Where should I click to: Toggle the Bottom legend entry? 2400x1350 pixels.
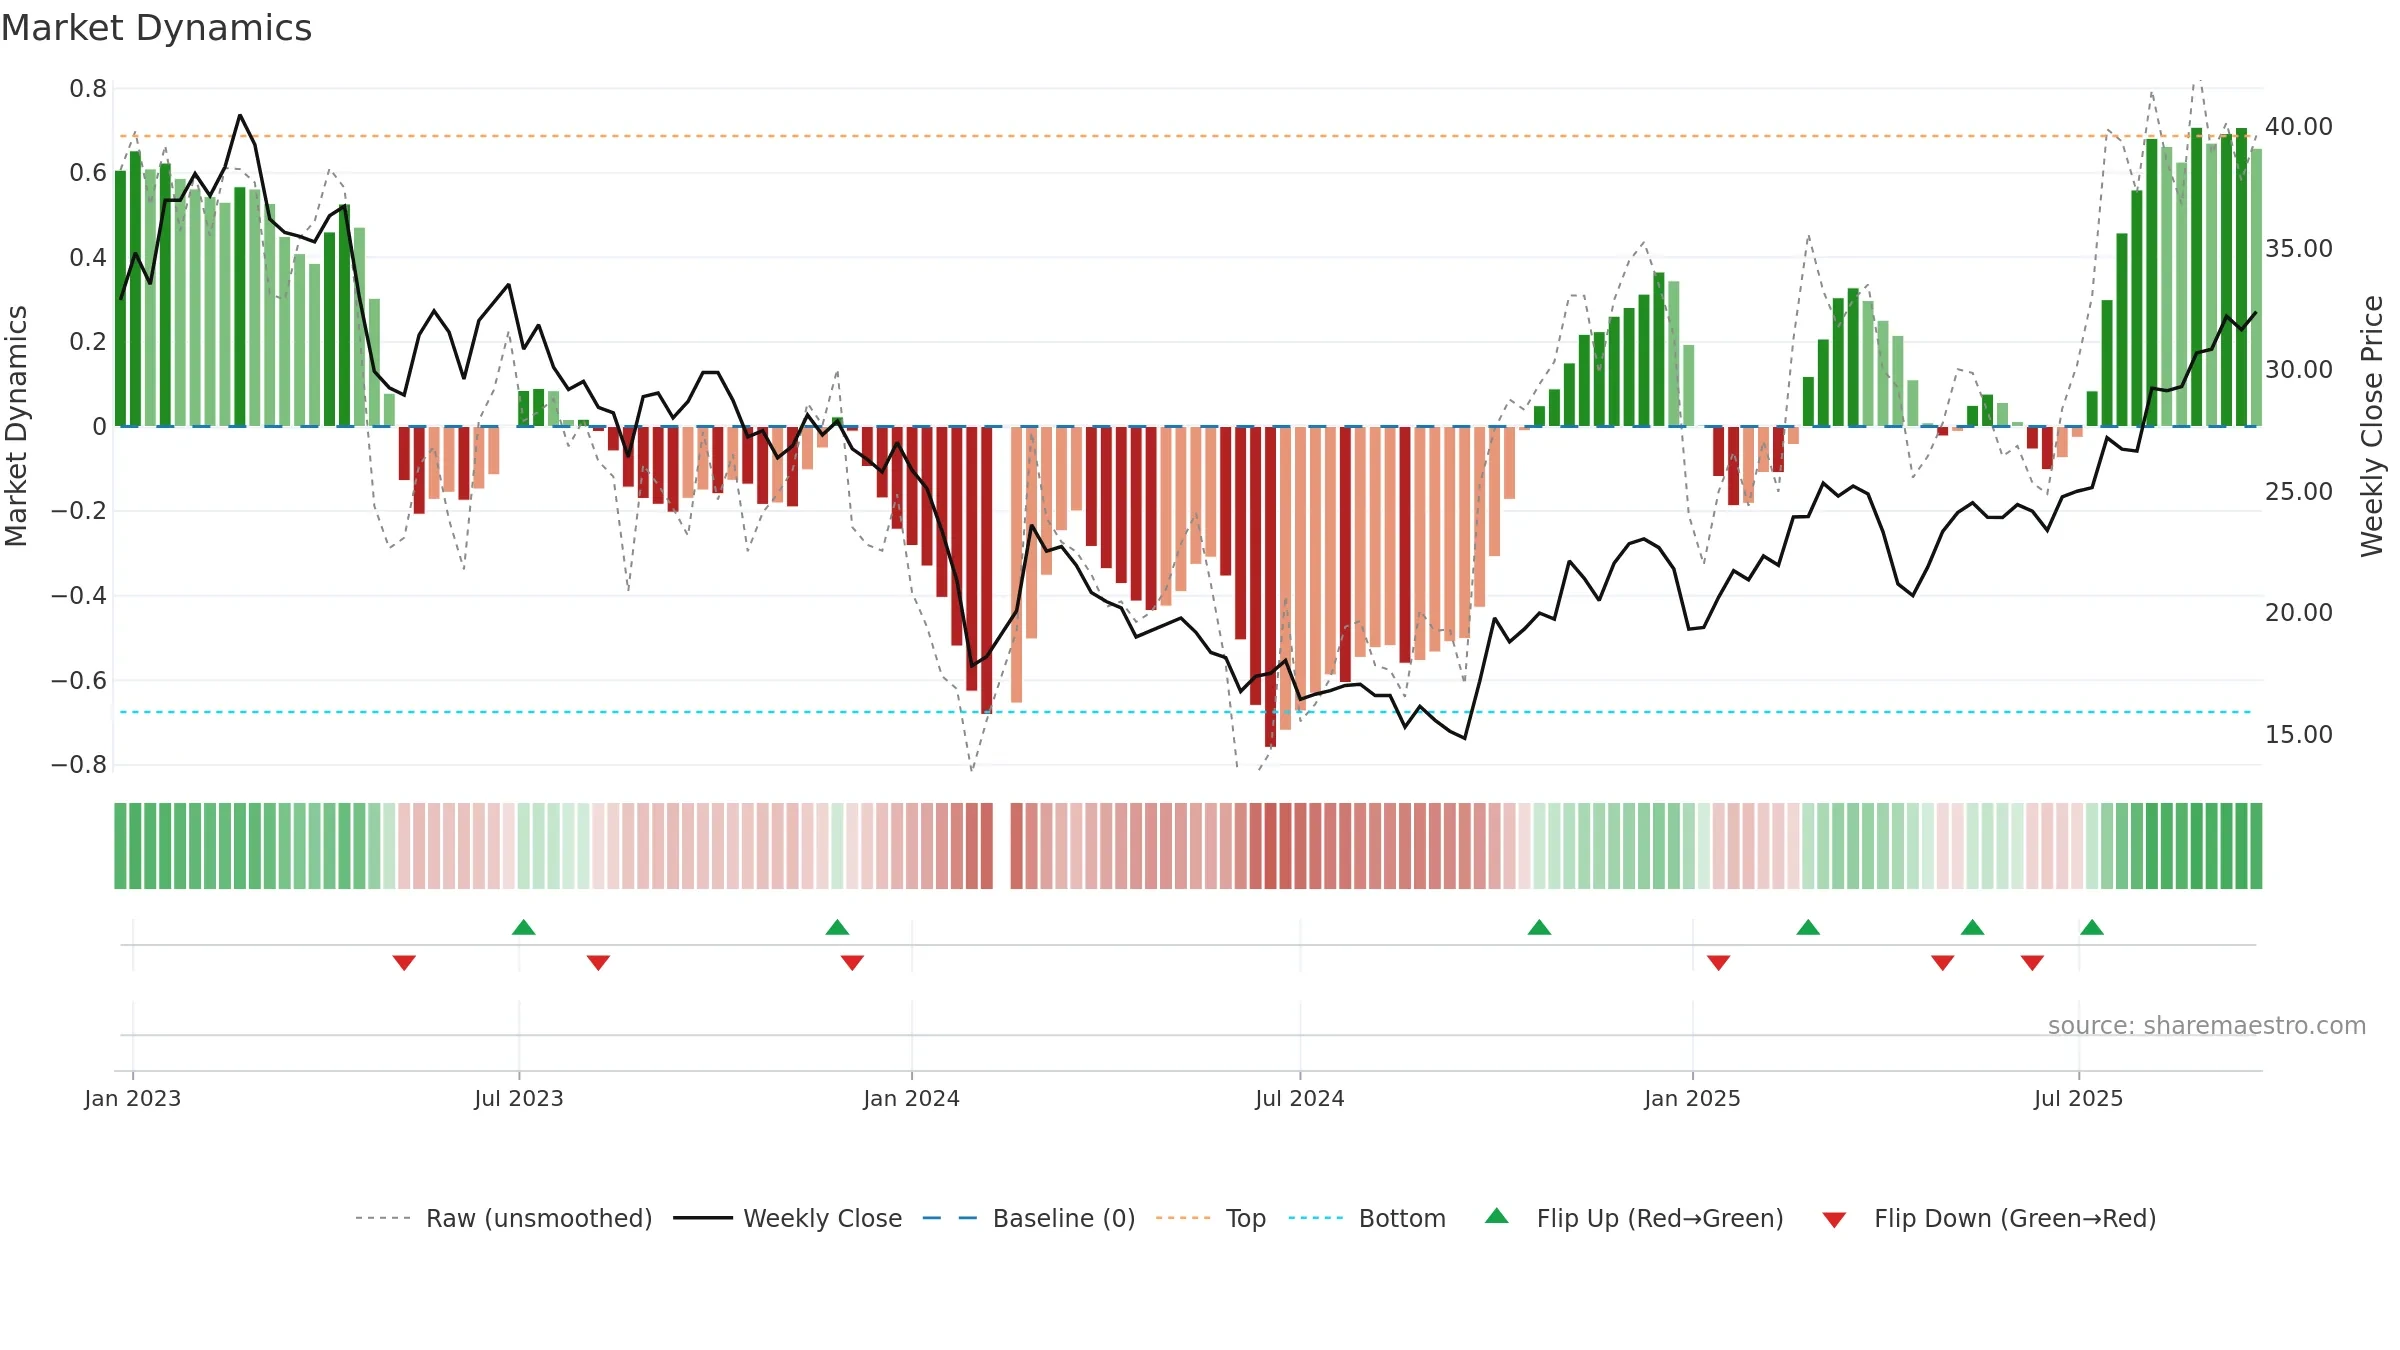1367,1218
